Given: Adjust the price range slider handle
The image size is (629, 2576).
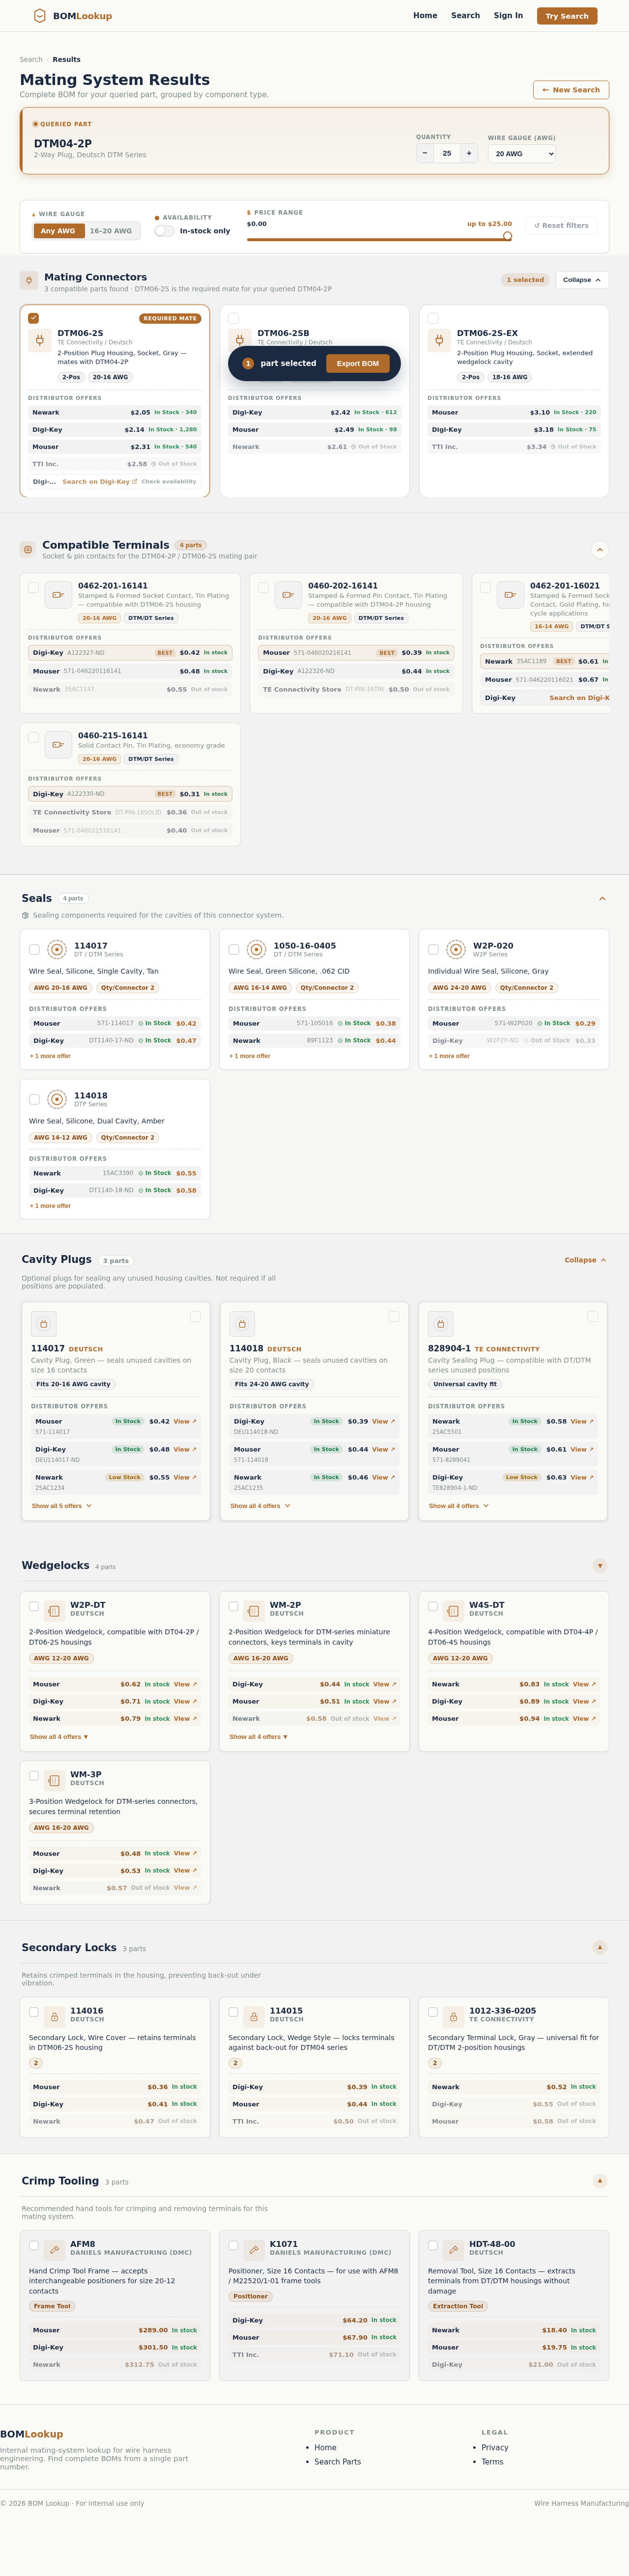Looking at the screenshot, I should [507, 237].
